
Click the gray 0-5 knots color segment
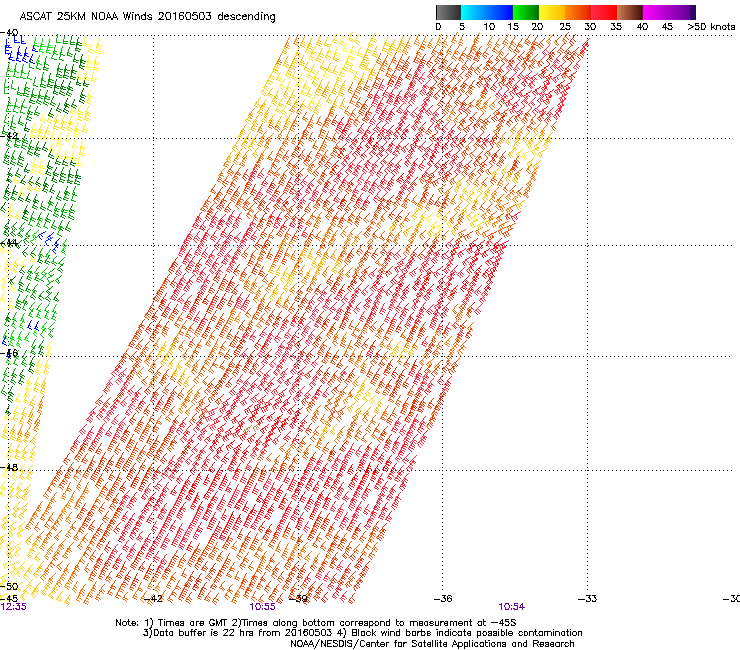point(448,12)
